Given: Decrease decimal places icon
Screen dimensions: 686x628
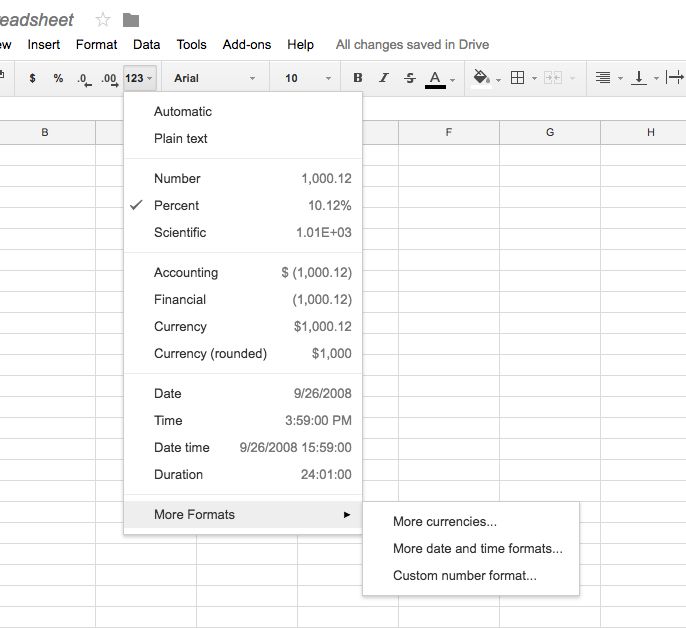Looking at the screenshot, I should [x=84, y=79].
